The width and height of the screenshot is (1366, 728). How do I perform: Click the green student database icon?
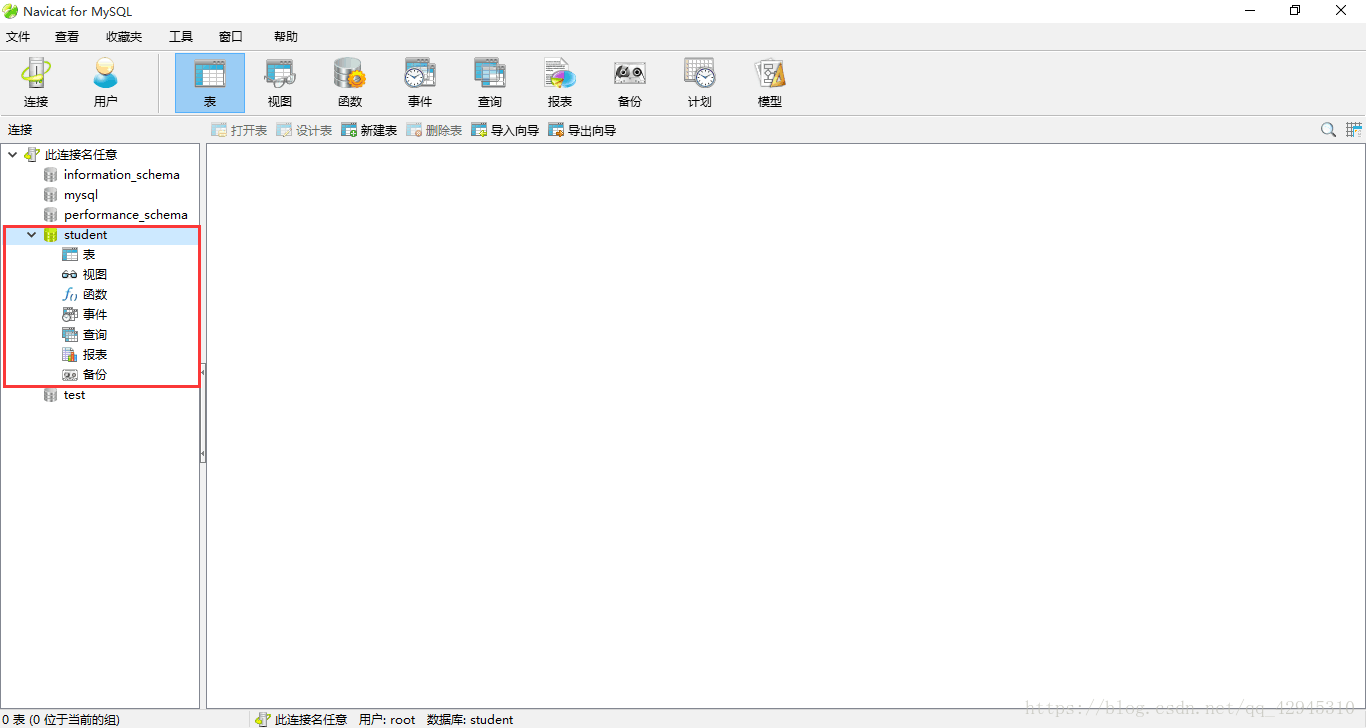click(x=51, y=235)
